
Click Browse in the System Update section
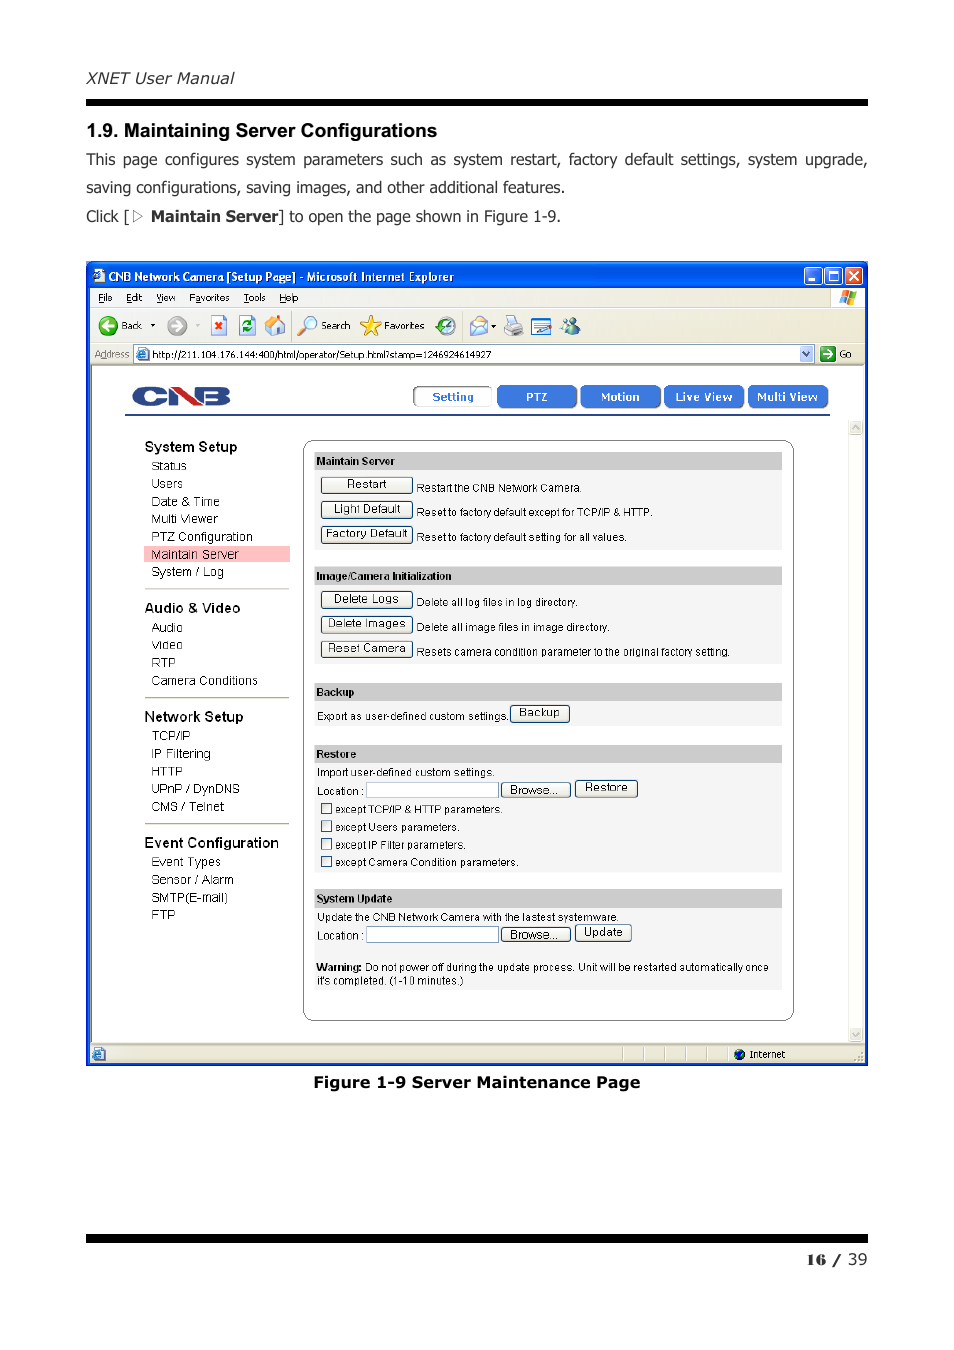(x=536, y=935)
